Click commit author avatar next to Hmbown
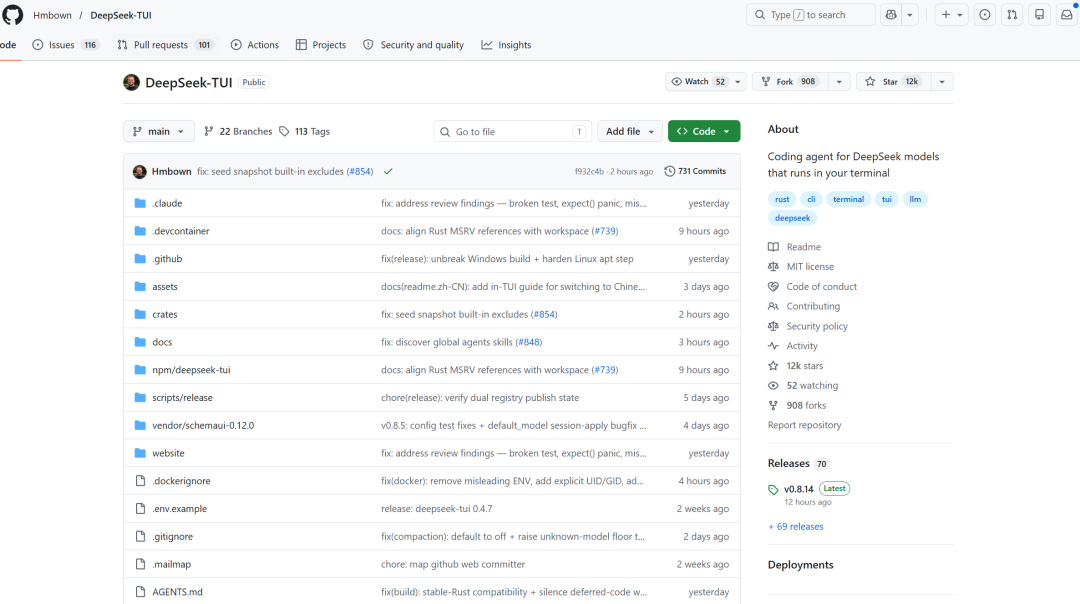 (140, 171)
